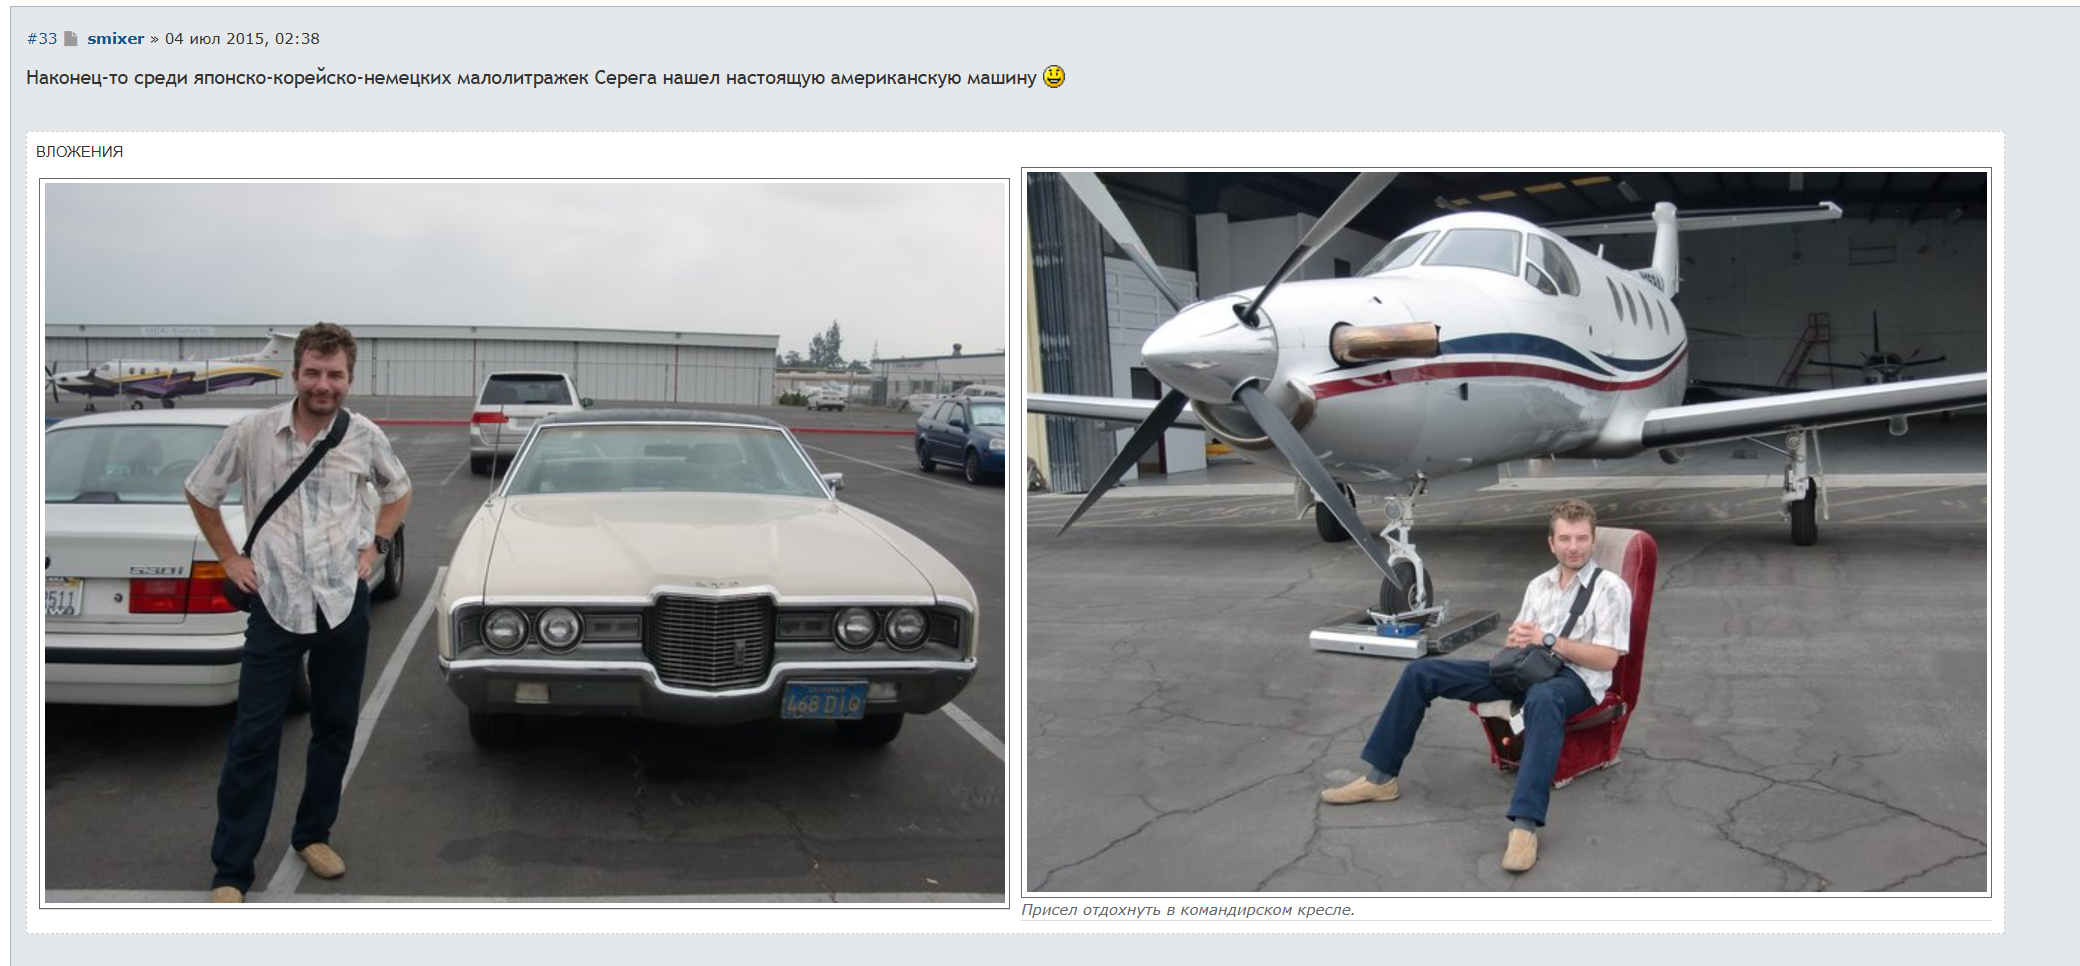This screenshot has width=2080, height=966.
Task: Click the post text mentioning американскую машину
Action: 531,78
